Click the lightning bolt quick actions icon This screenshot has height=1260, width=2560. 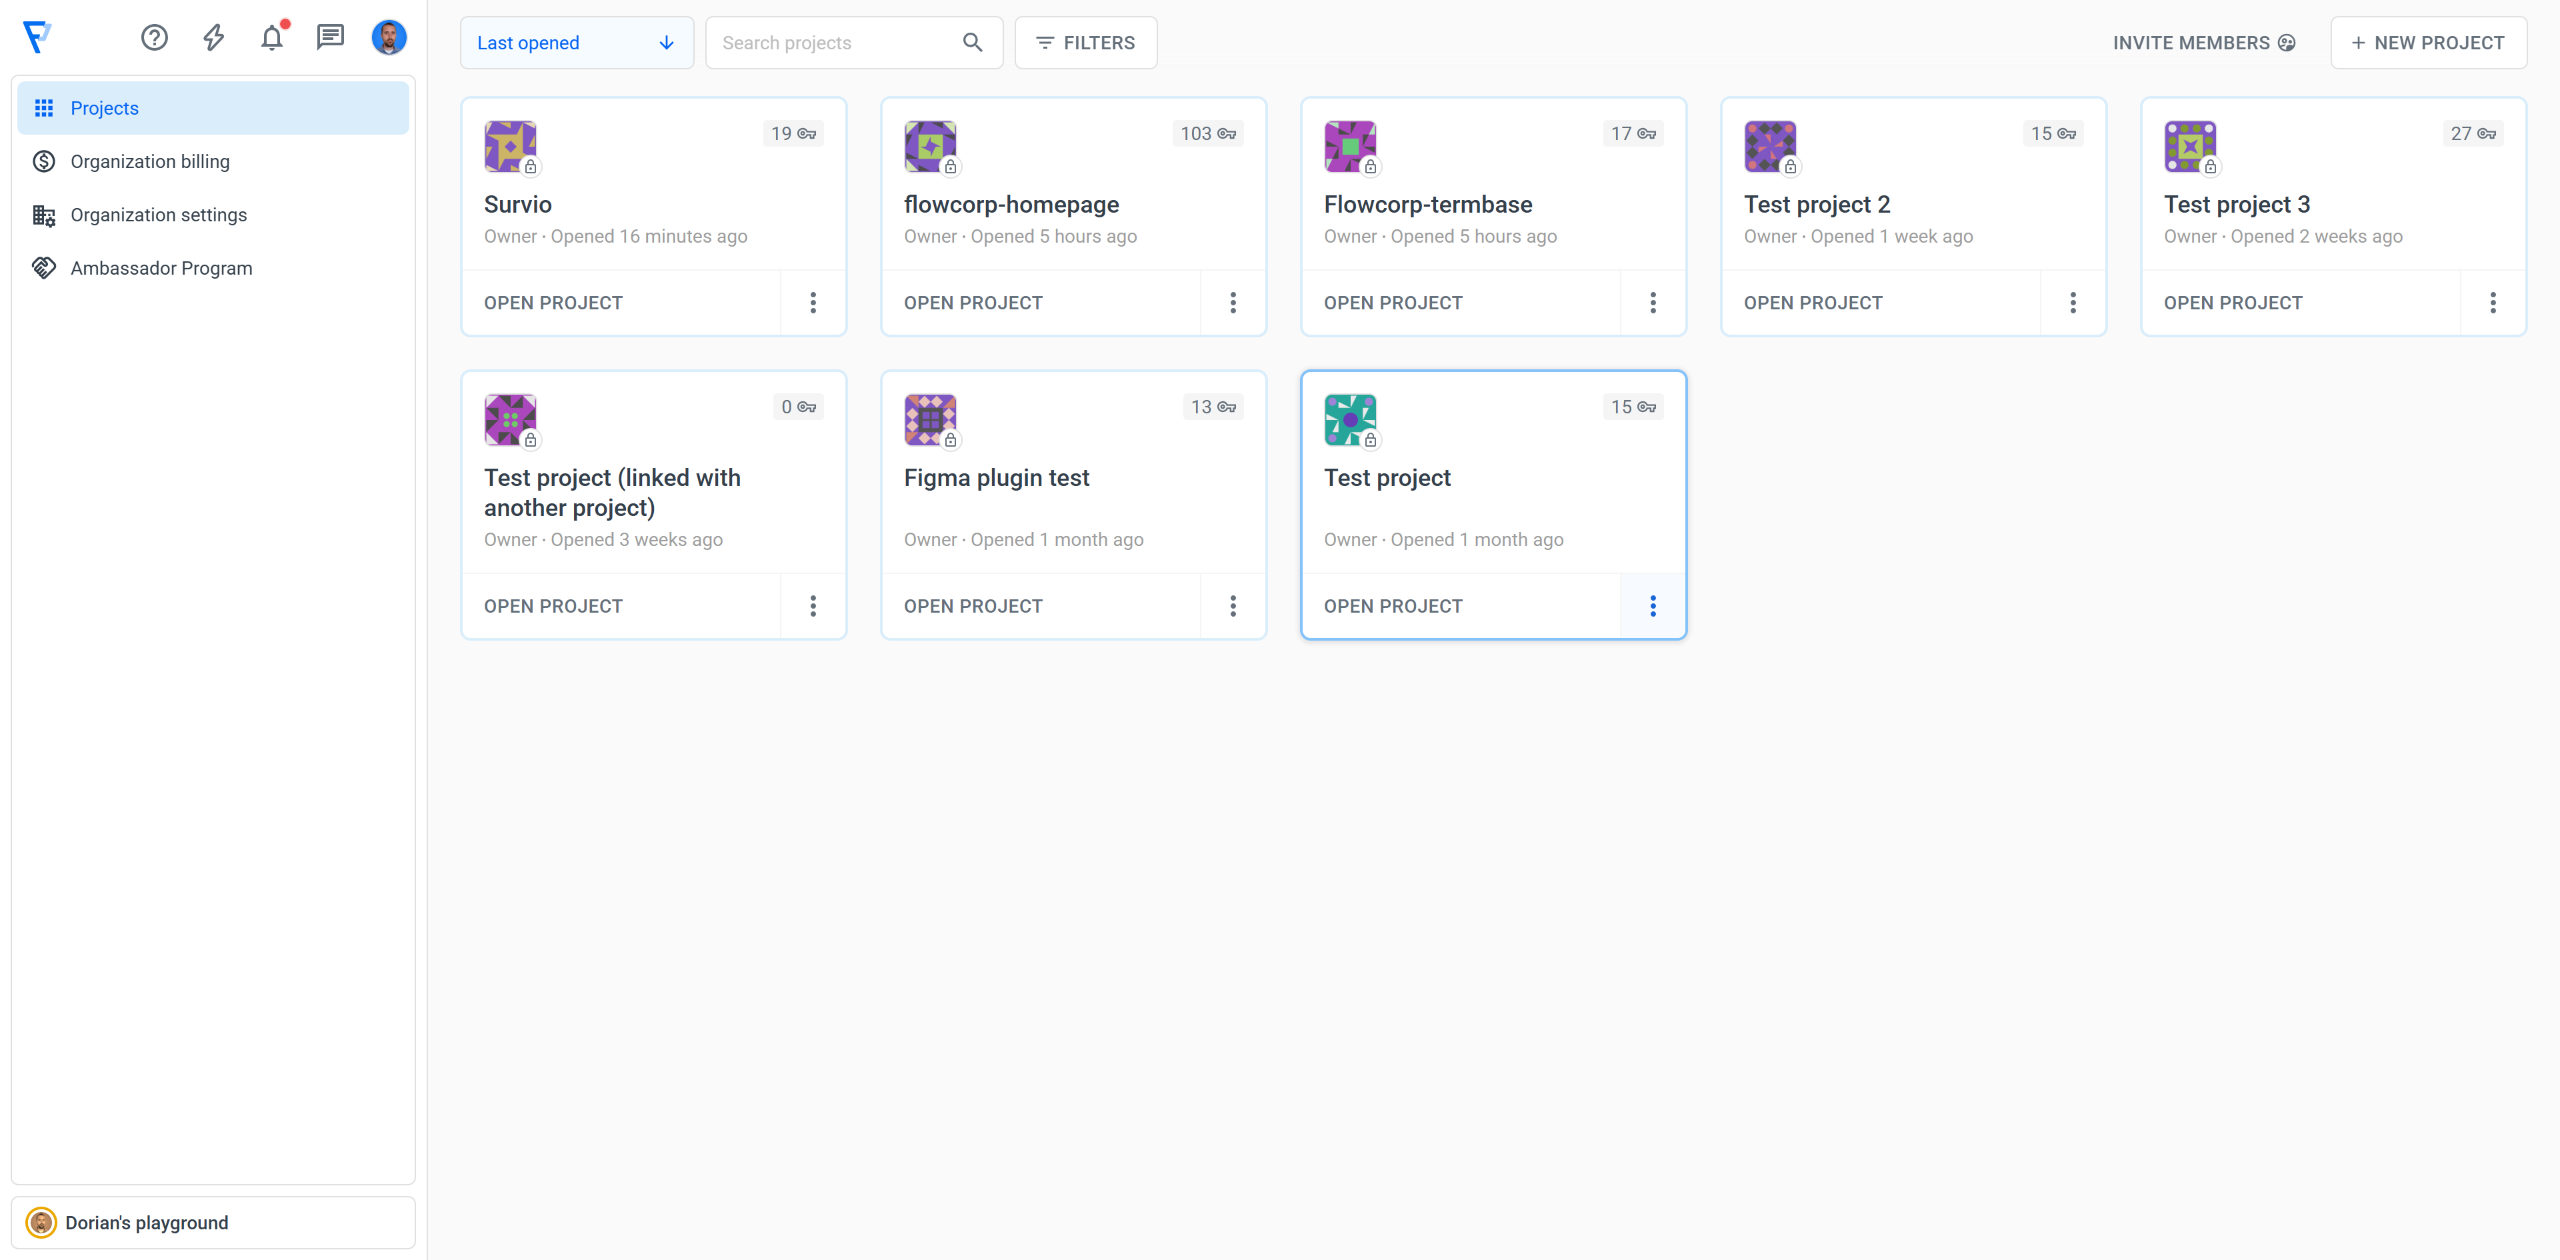pyautogui.click(x=213, y=38)
